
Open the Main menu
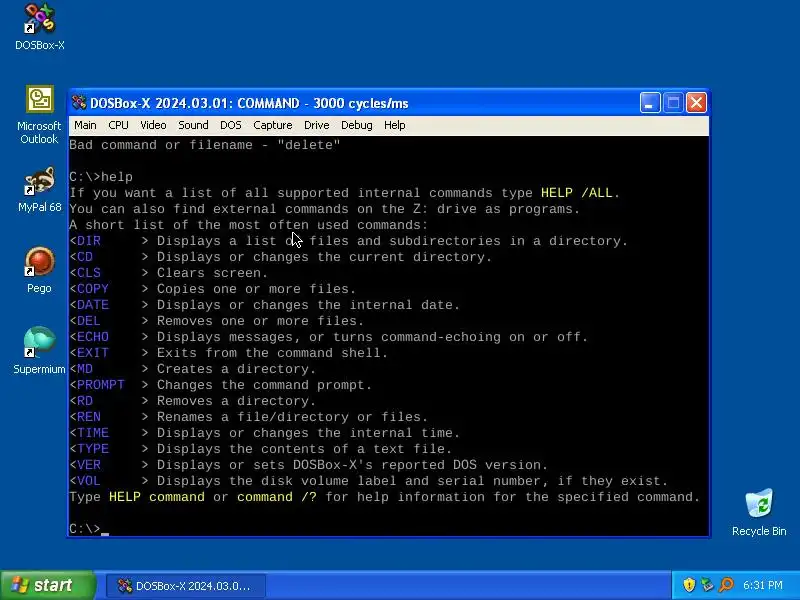click(x=85, y=125)
